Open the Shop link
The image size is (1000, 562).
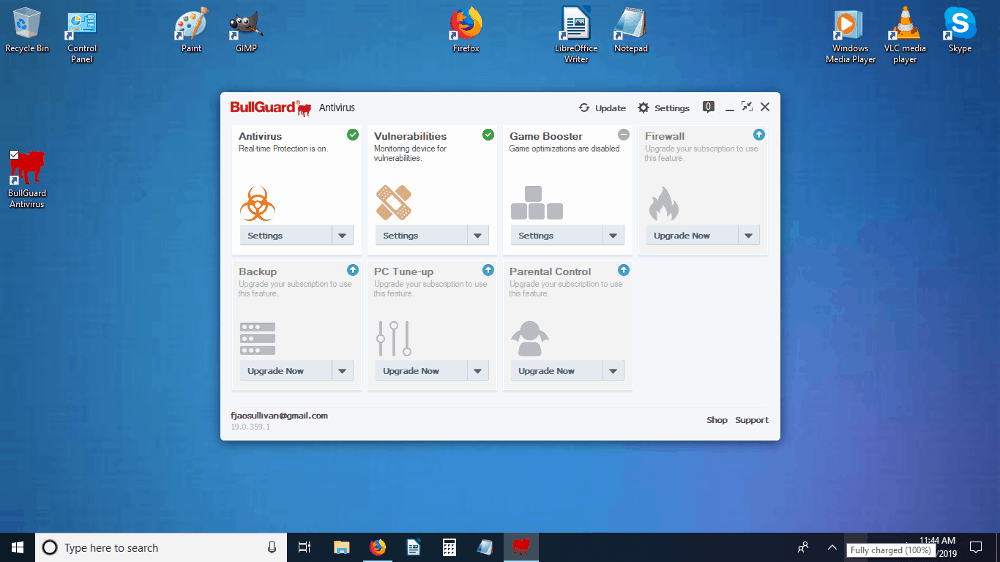[717, 420]
